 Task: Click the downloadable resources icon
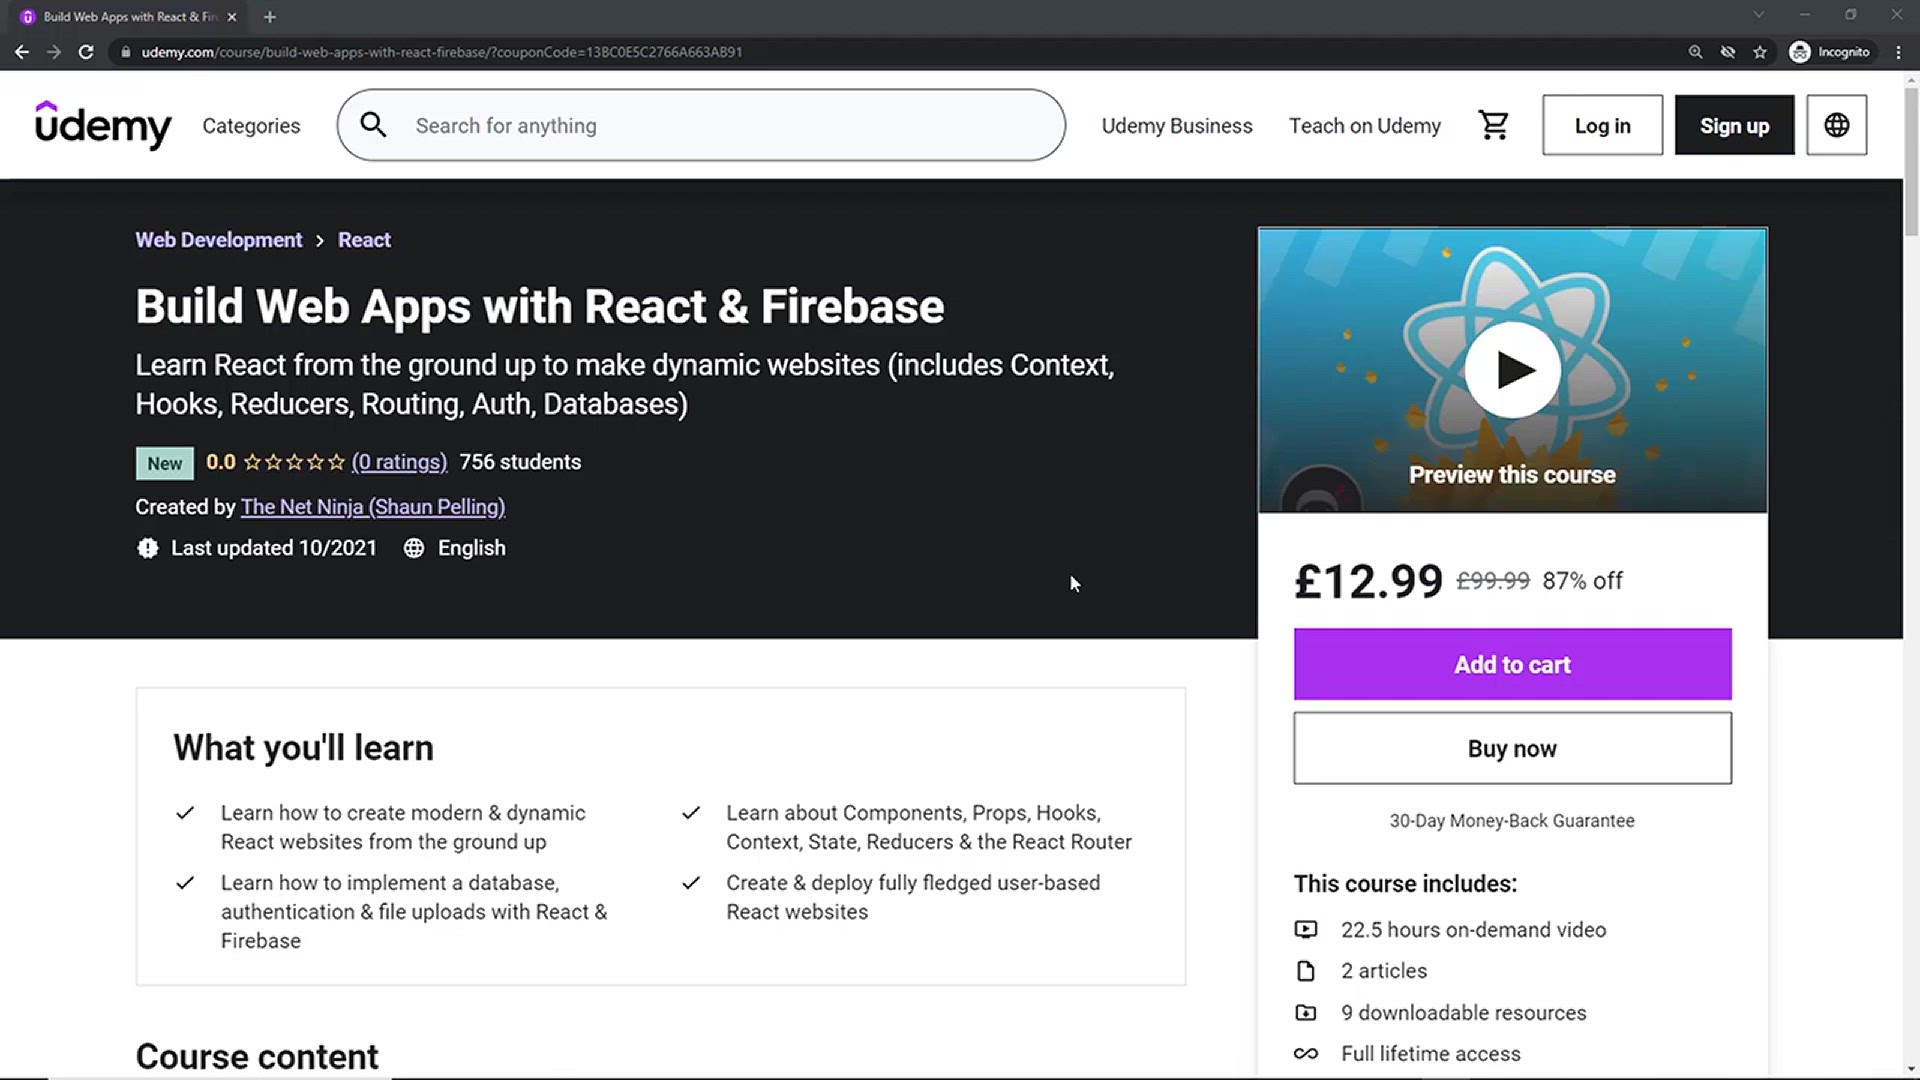[1305, 1012]
